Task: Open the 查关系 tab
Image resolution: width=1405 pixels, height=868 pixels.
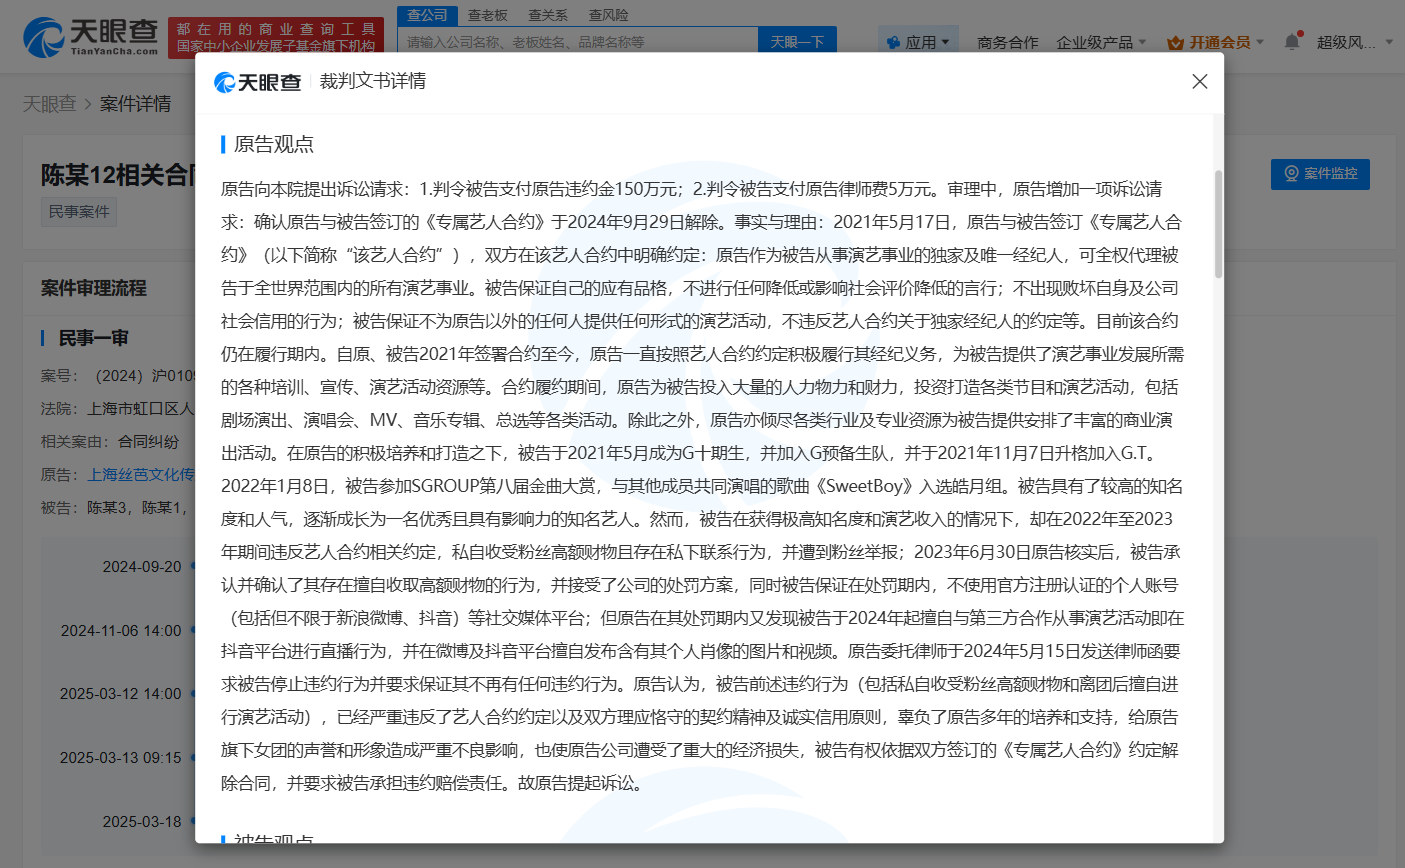Action: (x=547, y=14)
